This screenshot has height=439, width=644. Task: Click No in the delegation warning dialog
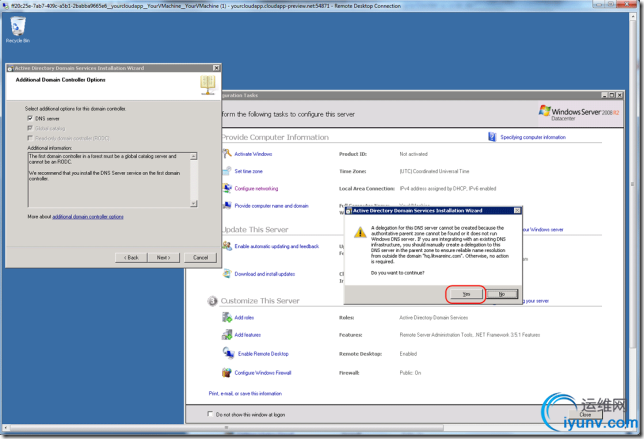click(502, 294)
